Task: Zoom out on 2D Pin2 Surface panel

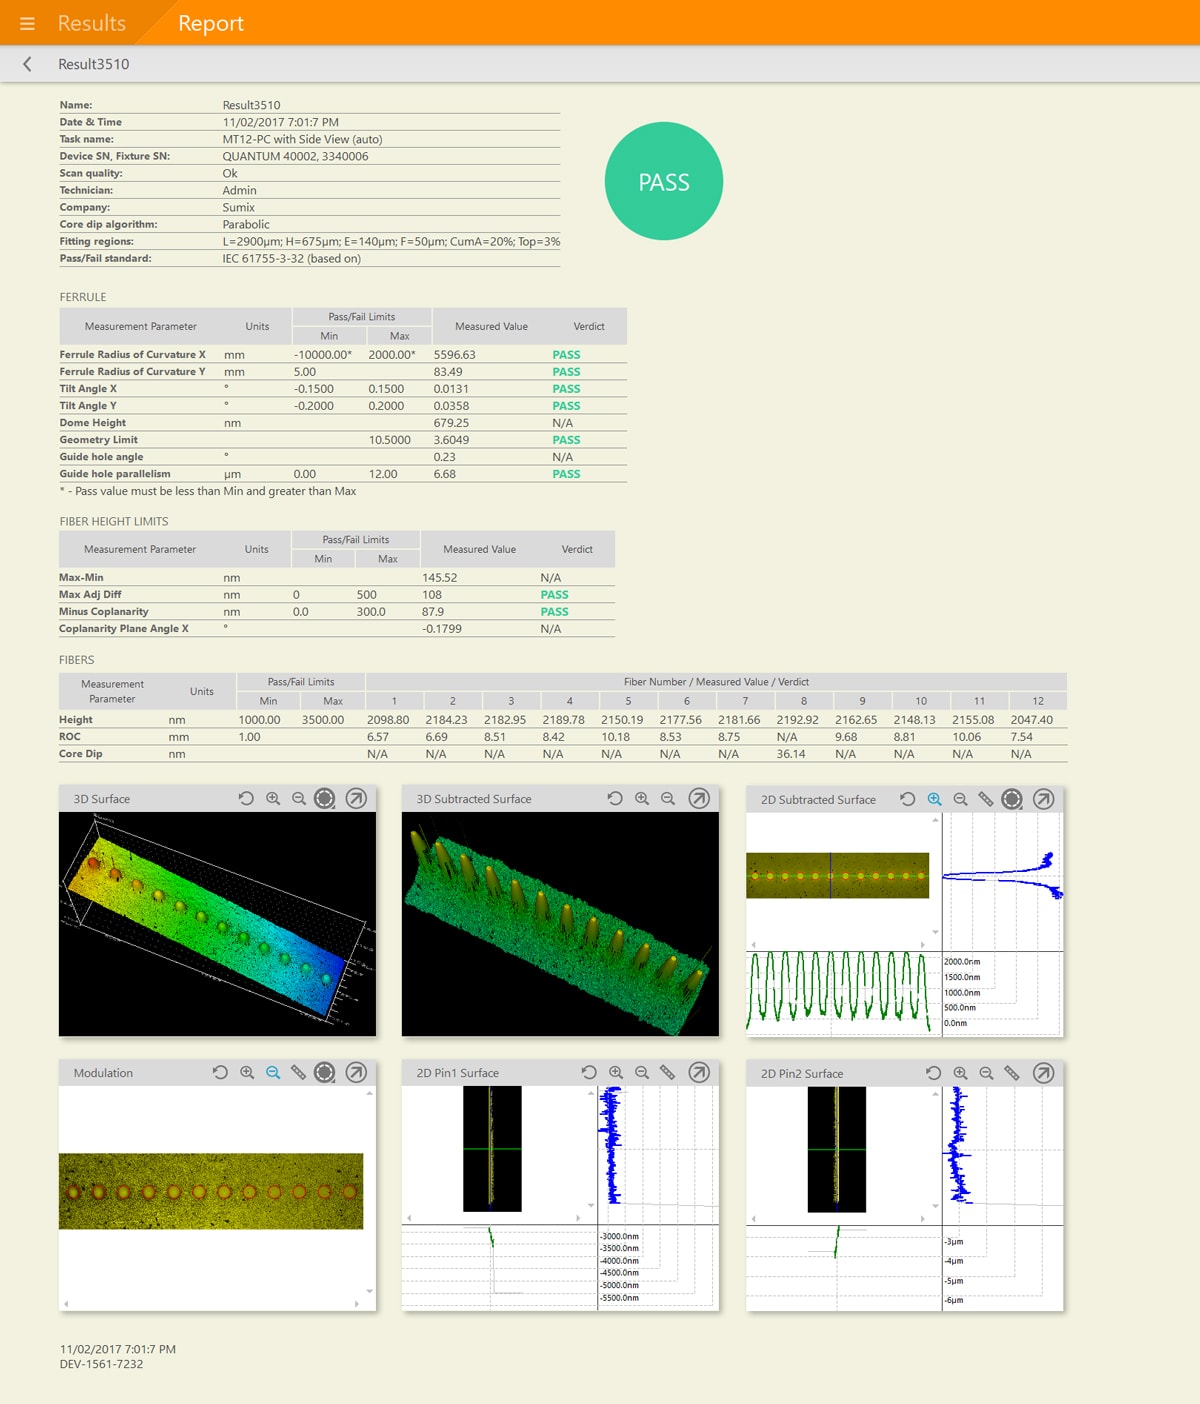Action: click(x=986, y=1073)
